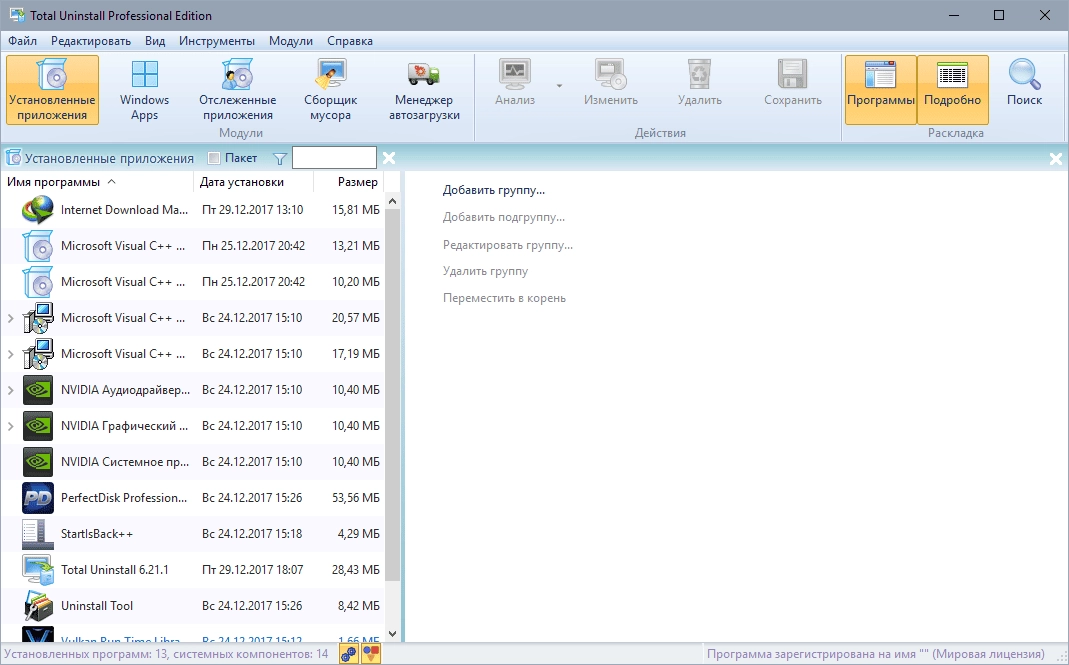
Task: Select Total Uninstall 6.21.1 icon
Action: pyautogui.click(x=37, y=570)
